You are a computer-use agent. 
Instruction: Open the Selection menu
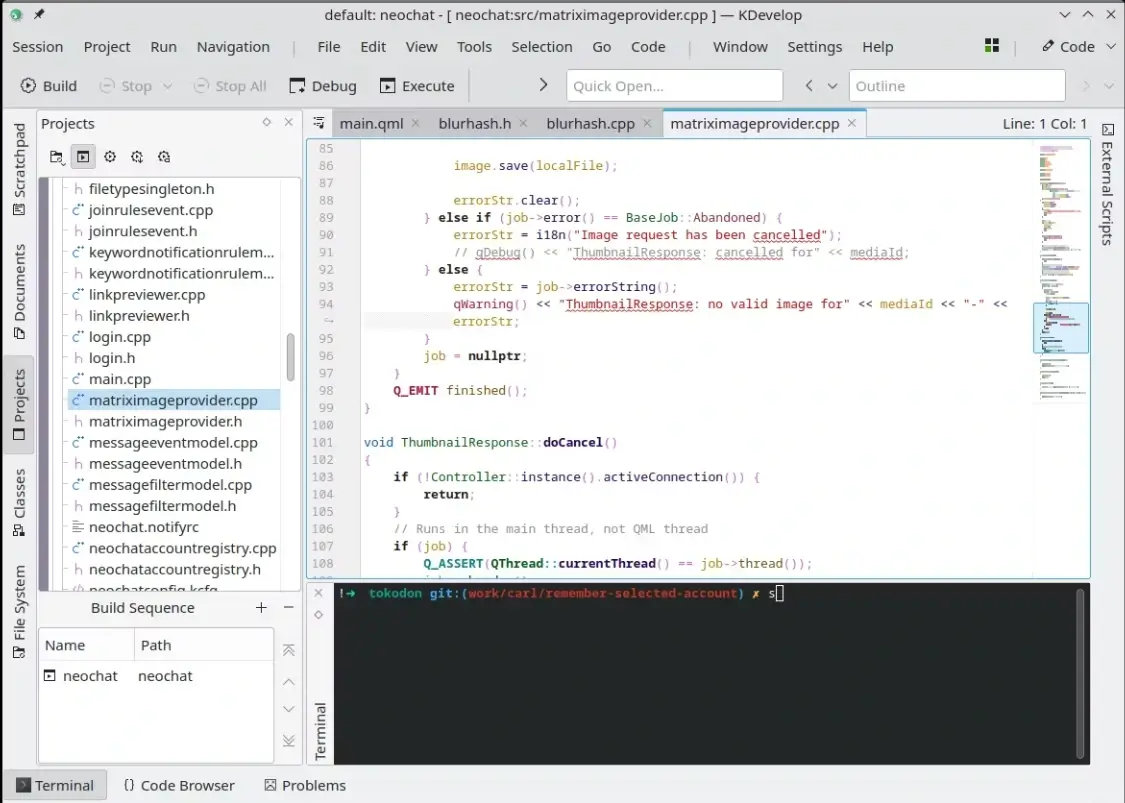[x=542, y=47]
